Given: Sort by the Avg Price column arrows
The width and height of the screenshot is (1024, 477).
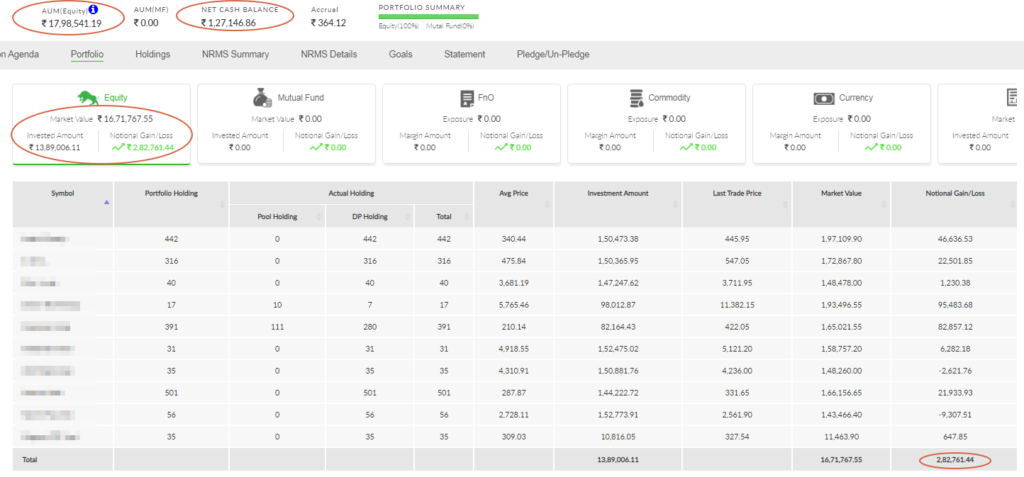Looking at the screenshot, I should pyautogui.click(x=547, y=205).
